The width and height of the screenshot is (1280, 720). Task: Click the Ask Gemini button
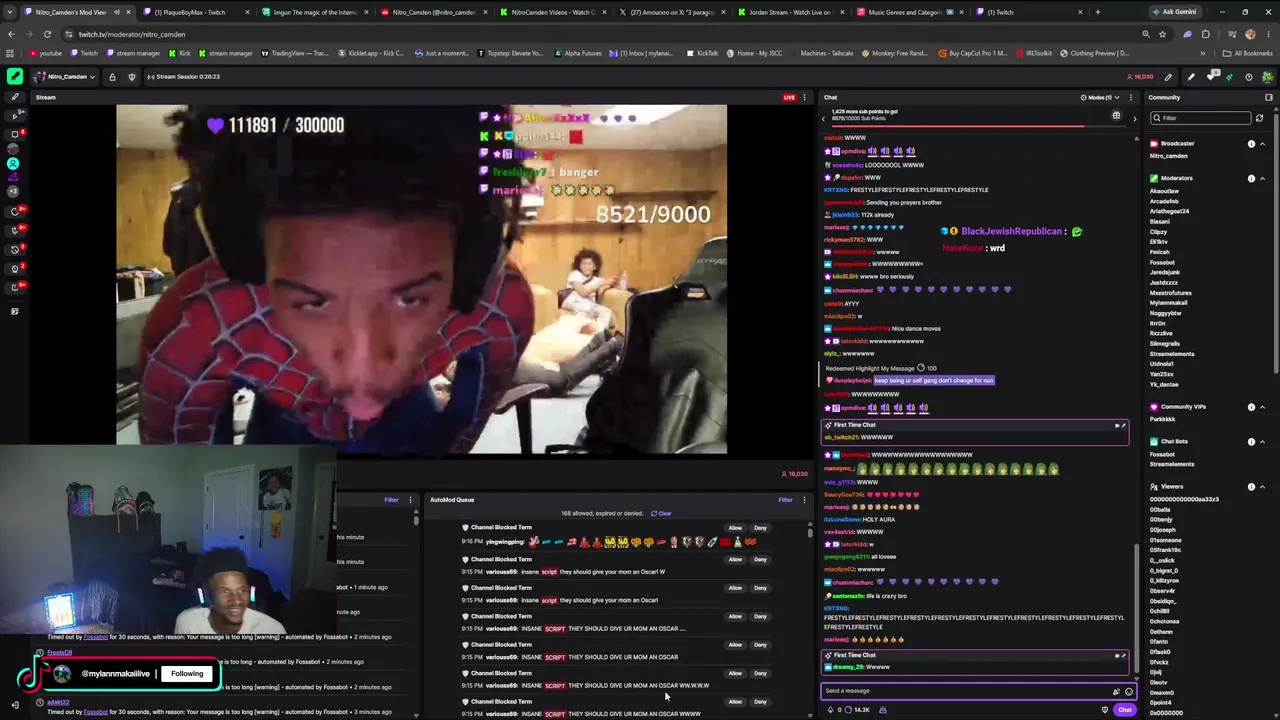1174,12
